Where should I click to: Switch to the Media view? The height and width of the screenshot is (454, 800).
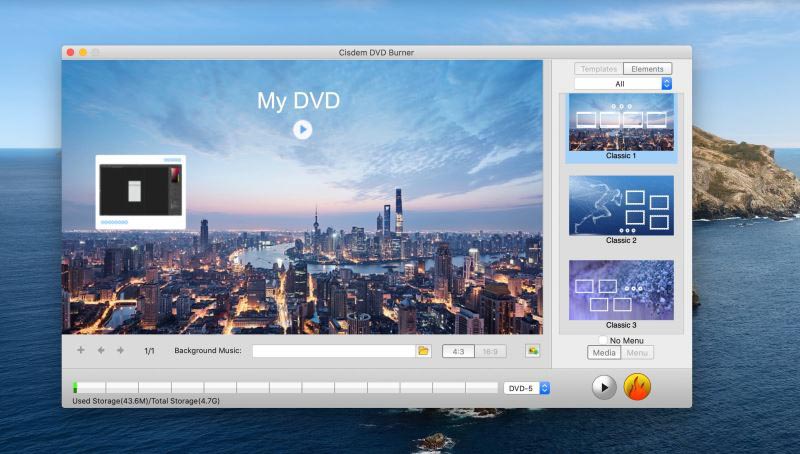click(604, 352)
